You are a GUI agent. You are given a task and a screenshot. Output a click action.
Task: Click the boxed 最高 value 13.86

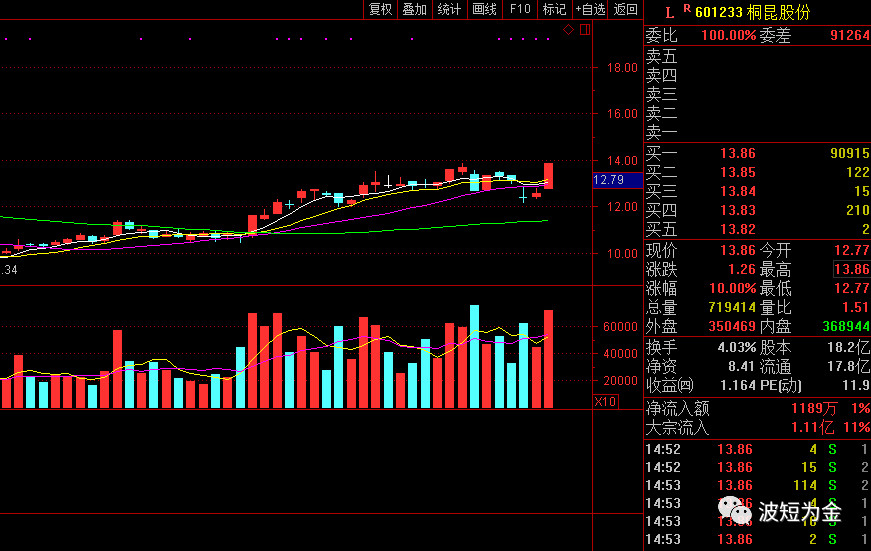point(852,270)
